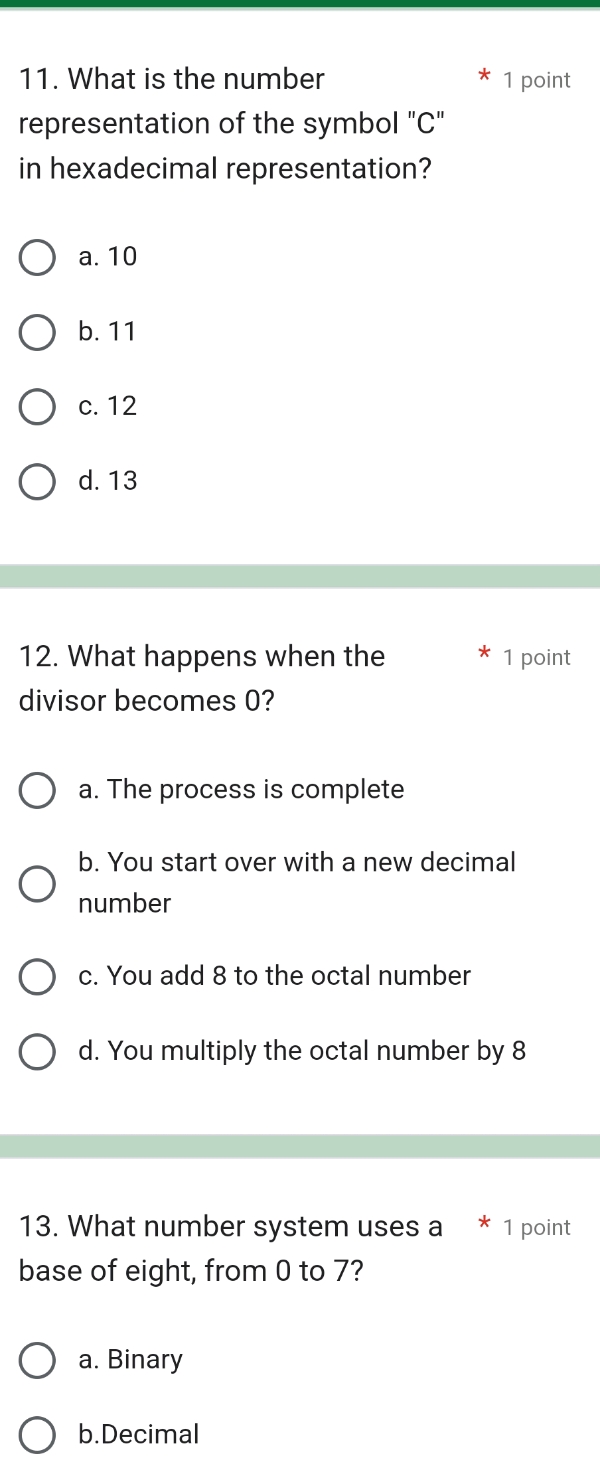Click the "1 point" label on question 11
The width and height of the screenshot is (600, 1462).
537,80
